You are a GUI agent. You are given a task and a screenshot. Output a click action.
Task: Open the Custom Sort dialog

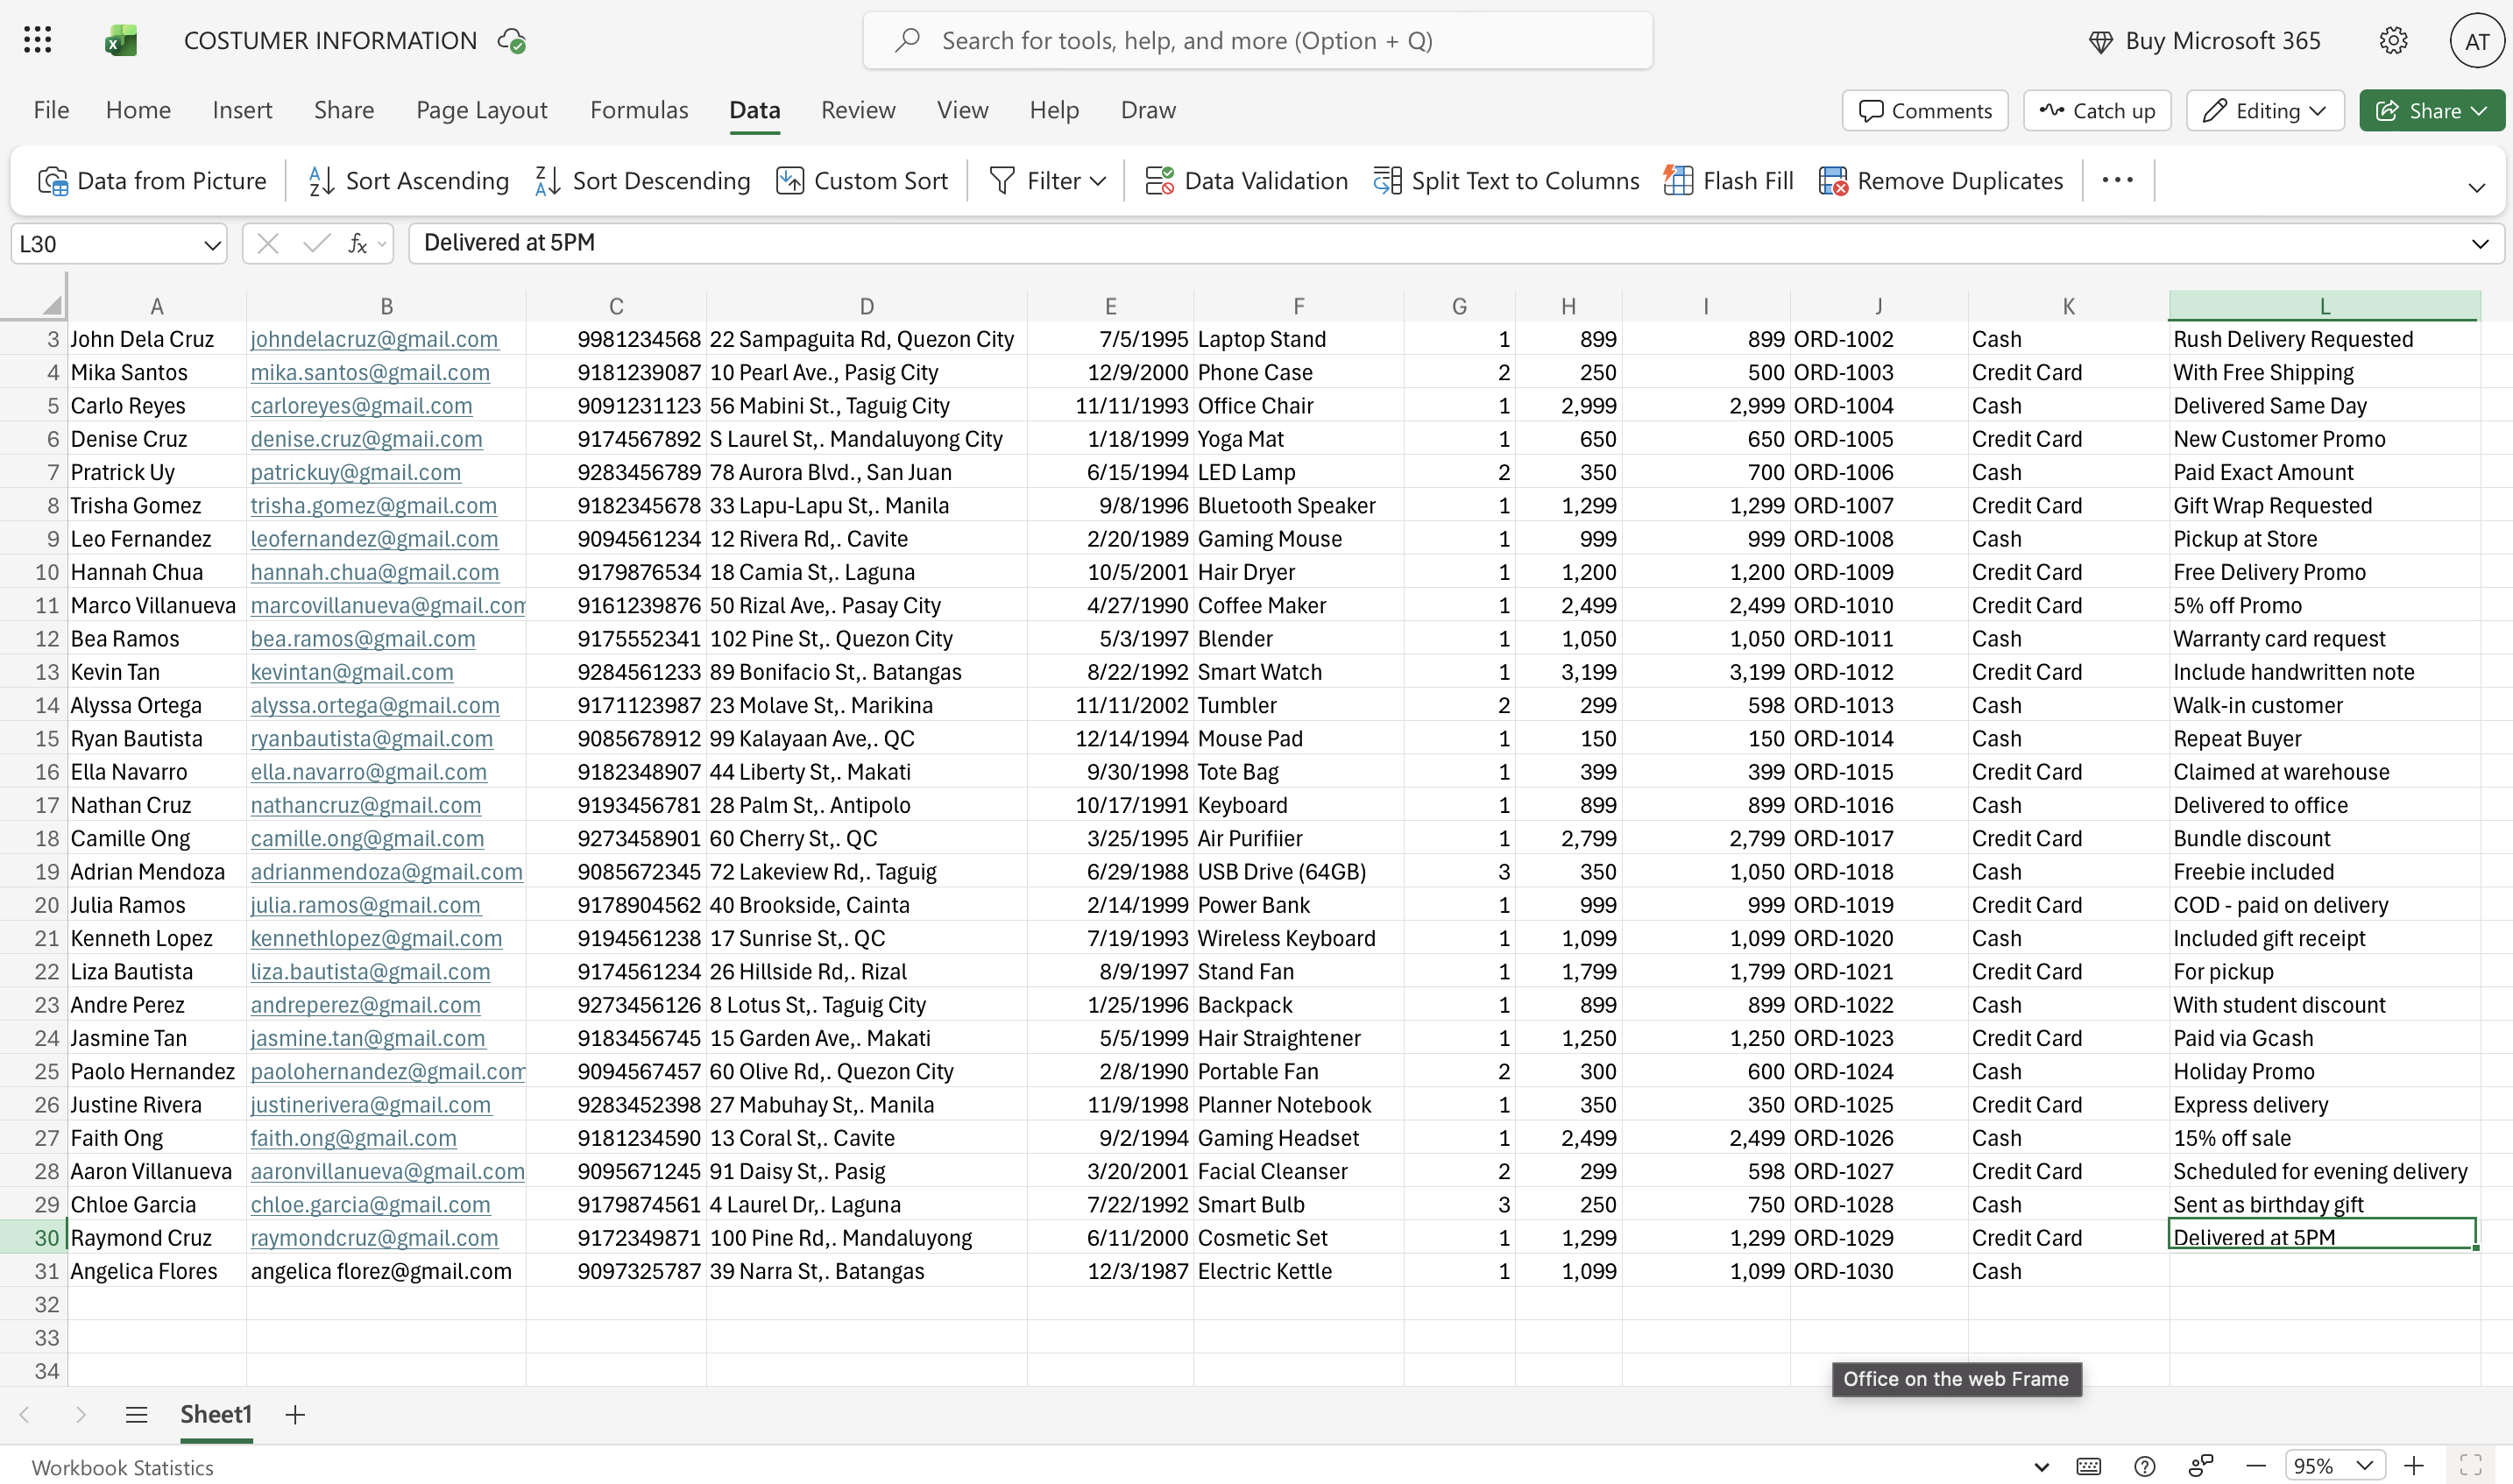pyautogui.click(x=862, y=181)
